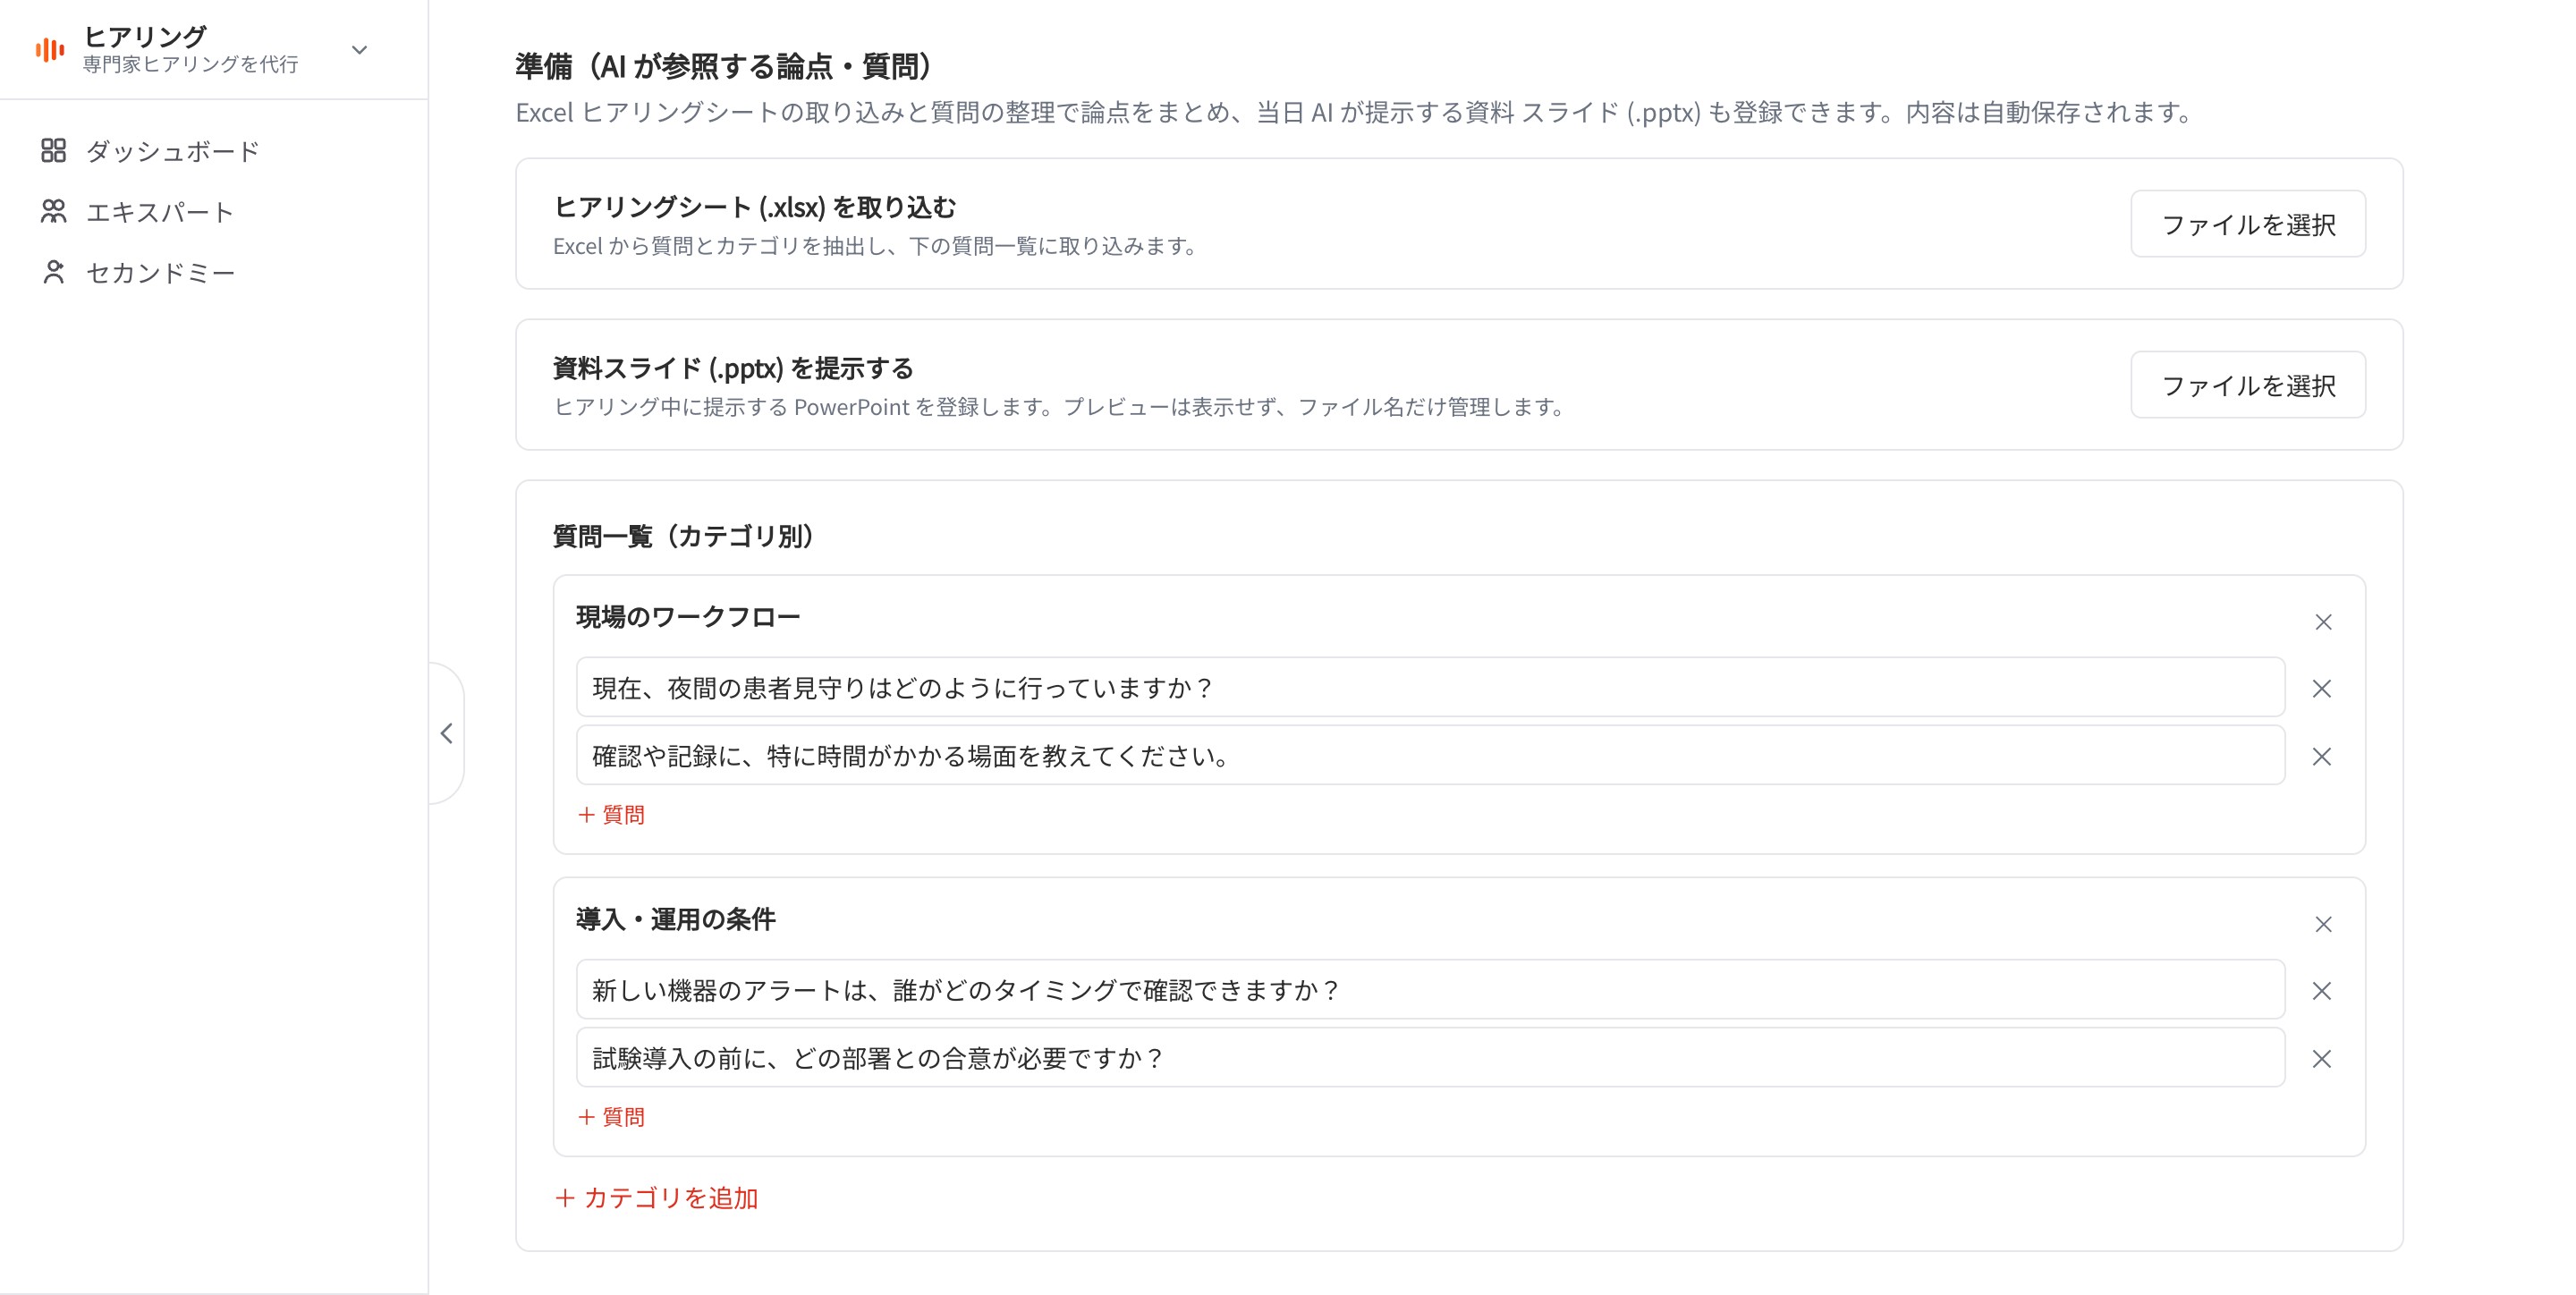Remove question 確認や記録に、特に時間がかかる場面
The height and width of the screenshot is (1295, 2576).
[x=2322, y=757]
